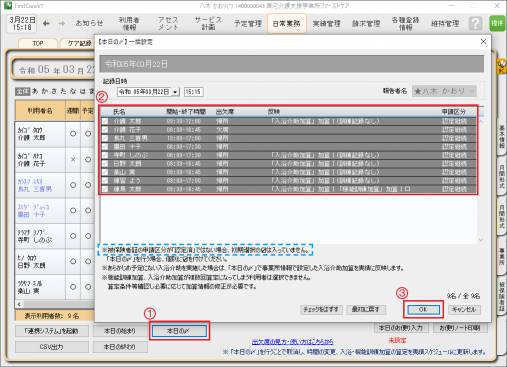Select 介護 太郎 in background user list
The height and width of the screenshot is (367, 507).
pyautogui.click(x=40, y=134)
